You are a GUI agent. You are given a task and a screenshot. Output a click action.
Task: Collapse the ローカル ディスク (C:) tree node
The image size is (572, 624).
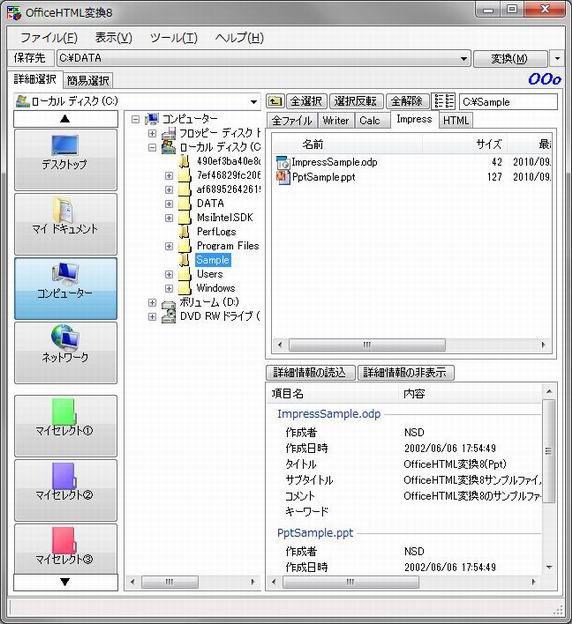click(152, 147)
